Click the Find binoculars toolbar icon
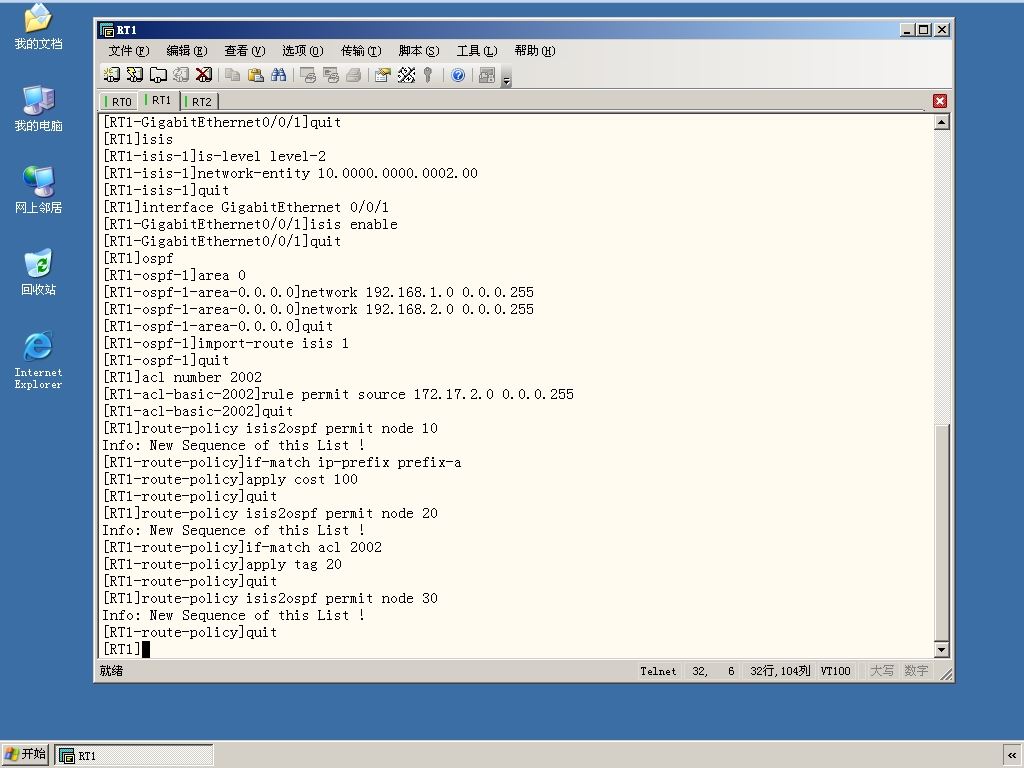This screenshot has width=1024, height=768. (x=279, y=75)
